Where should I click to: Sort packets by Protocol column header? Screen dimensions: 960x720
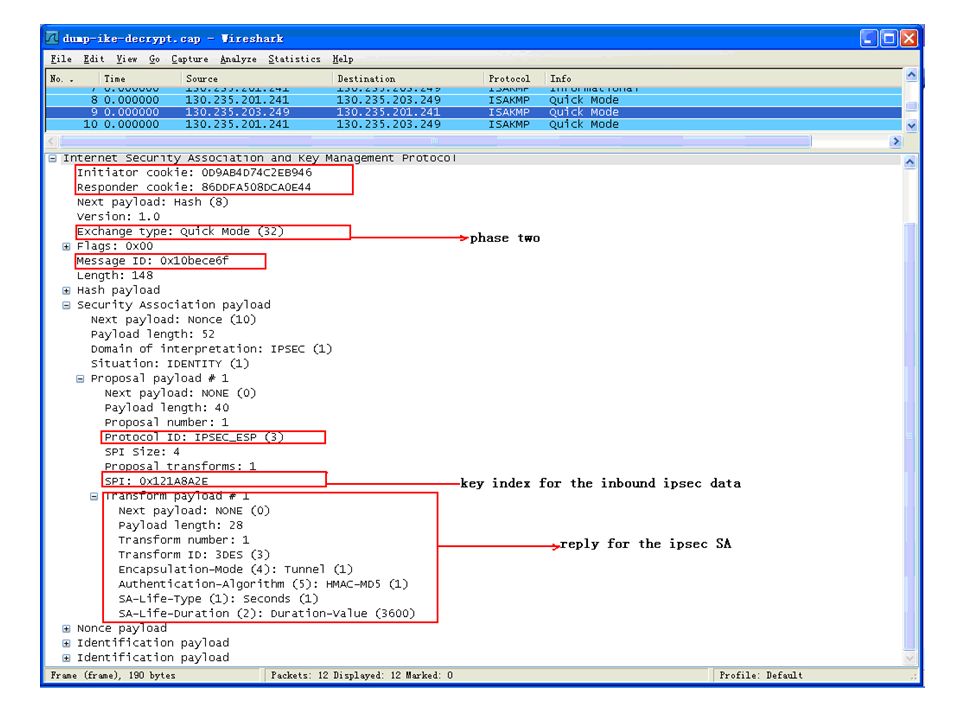pyautogui.click(x=514, y=78)
